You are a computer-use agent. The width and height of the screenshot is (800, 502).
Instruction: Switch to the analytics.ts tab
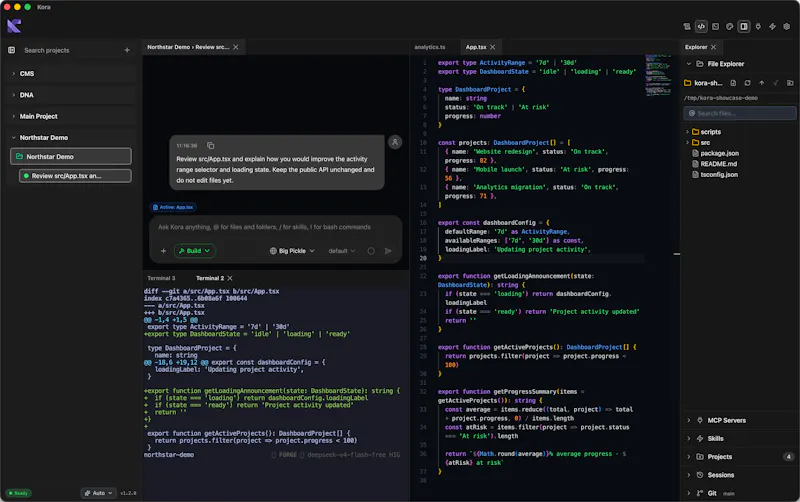pos(430,47)
